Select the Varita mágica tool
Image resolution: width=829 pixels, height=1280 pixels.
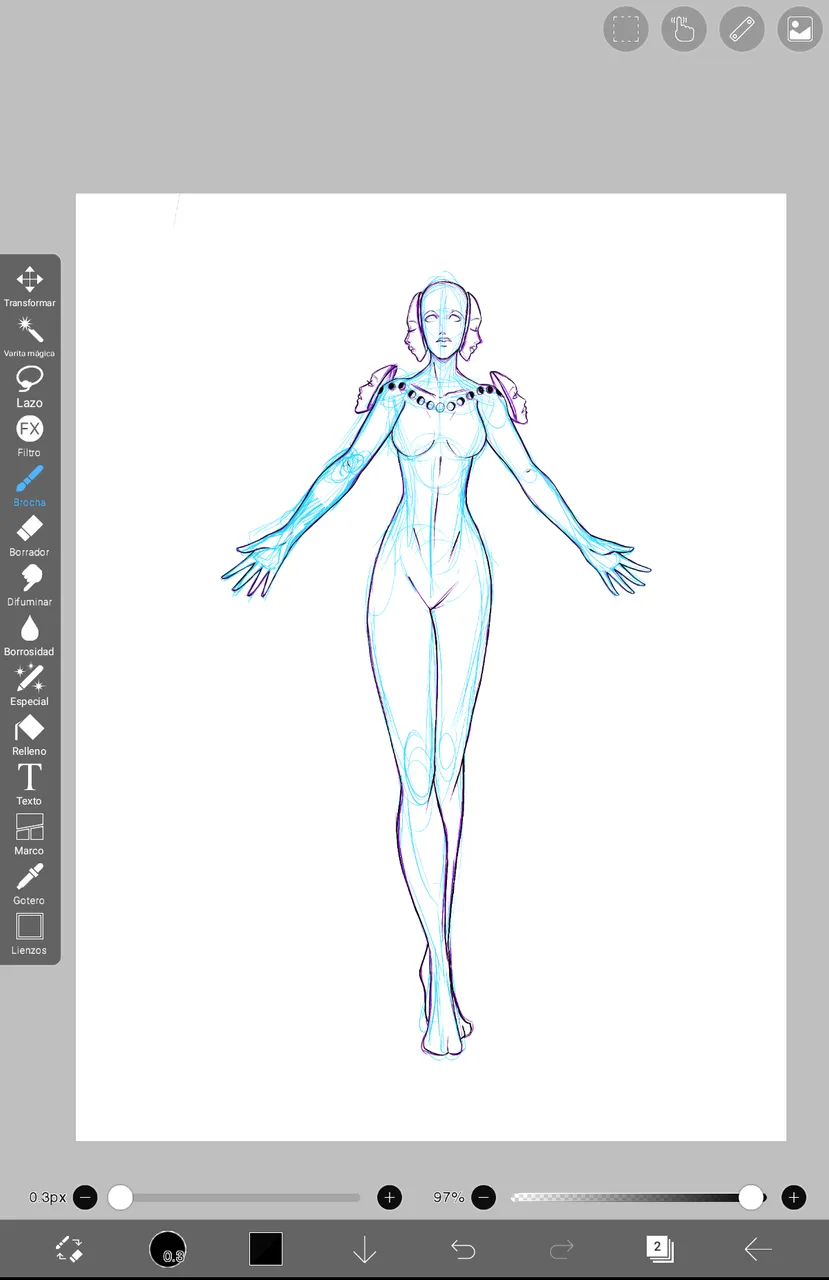[x=29, y=336]
